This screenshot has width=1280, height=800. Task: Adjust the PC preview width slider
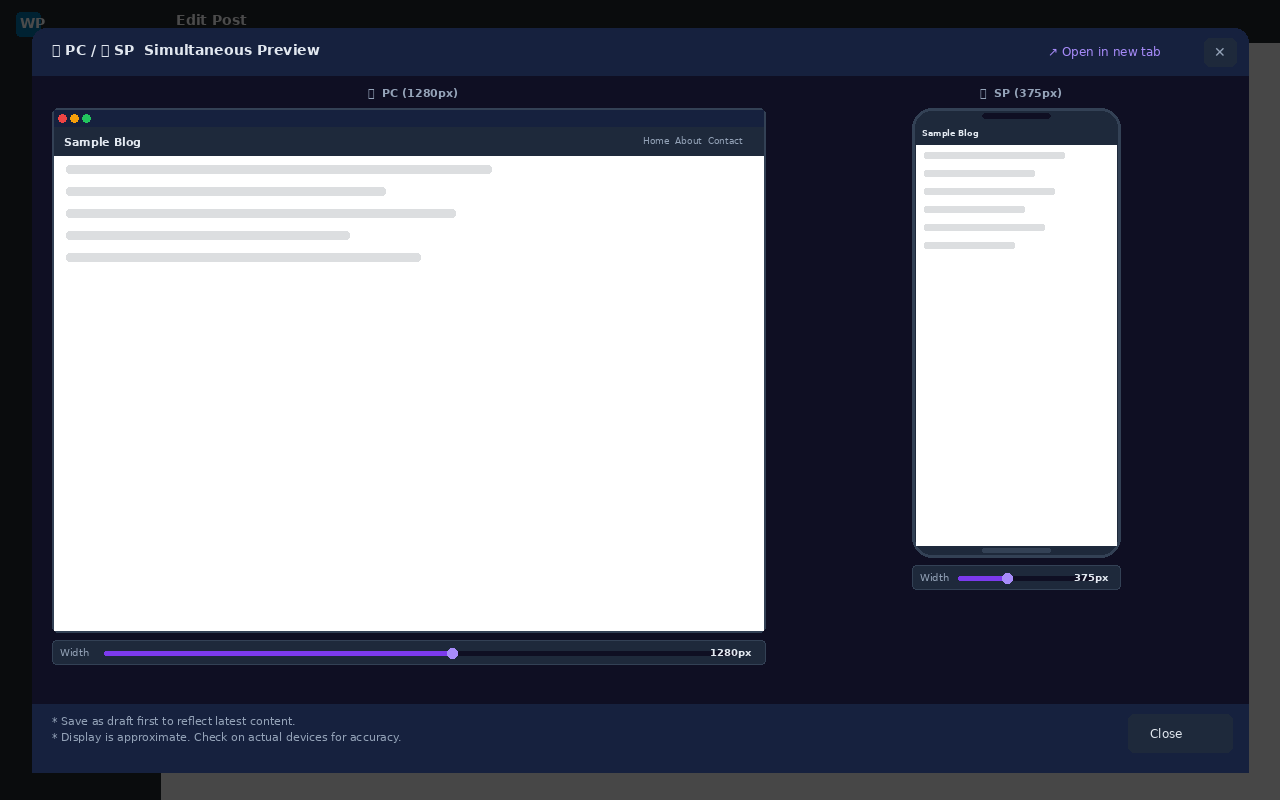[453, 653]
